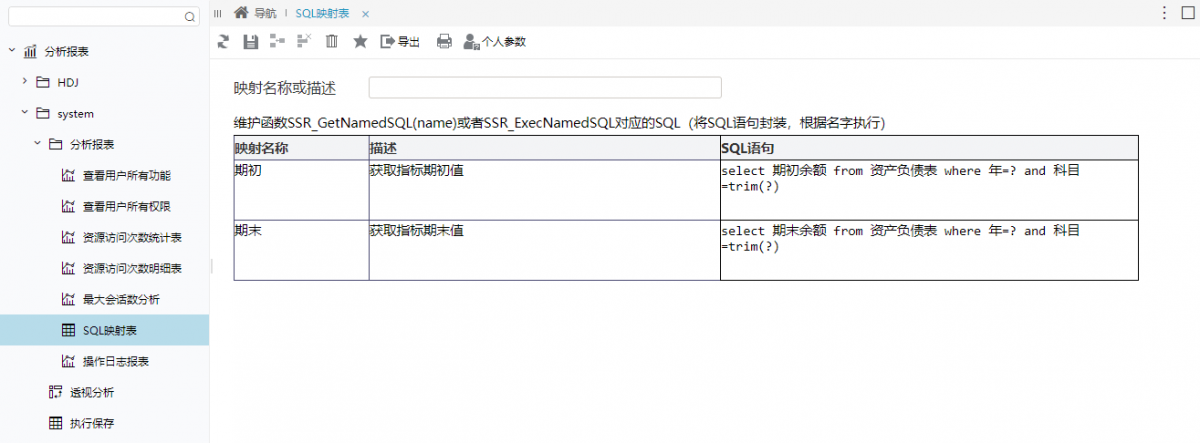Click the refresh icon in the toolbar

223,41
